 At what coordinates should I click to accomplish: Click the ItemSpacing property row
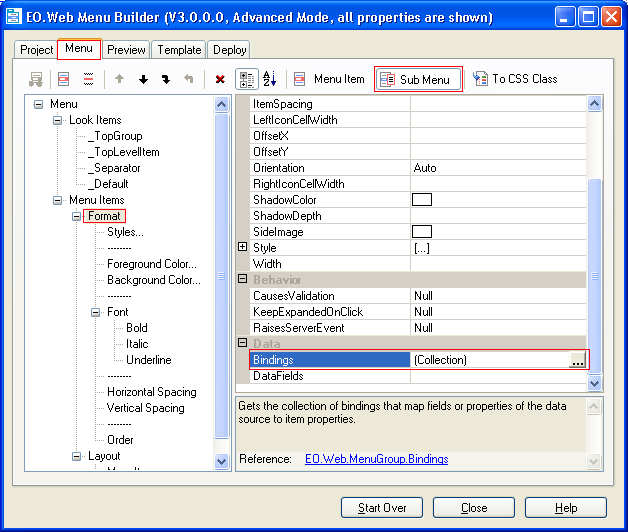(418, 104)
